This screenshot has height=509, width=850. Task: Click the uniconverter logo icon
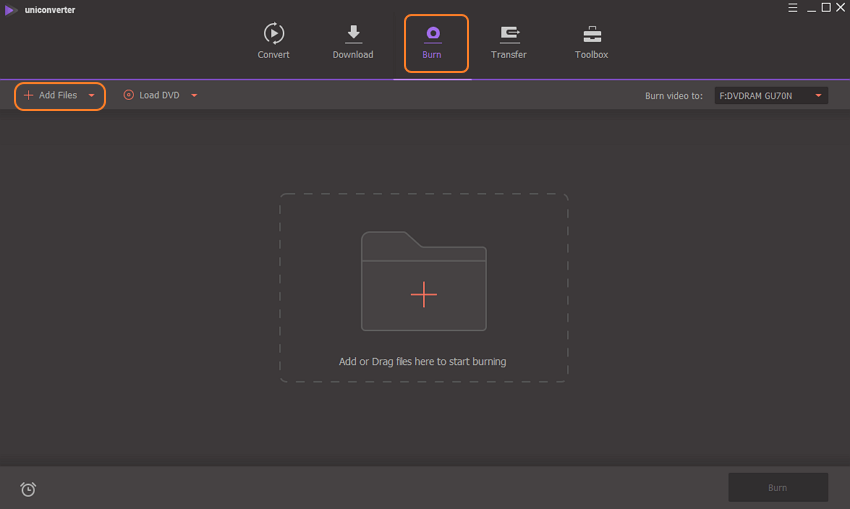[11, 9]
